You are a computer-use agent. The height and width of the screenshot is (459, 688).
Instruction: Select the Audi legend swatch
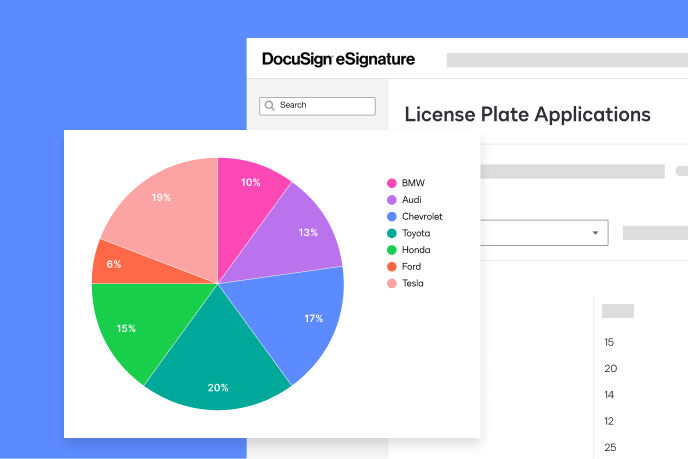(x=392, y=200)
